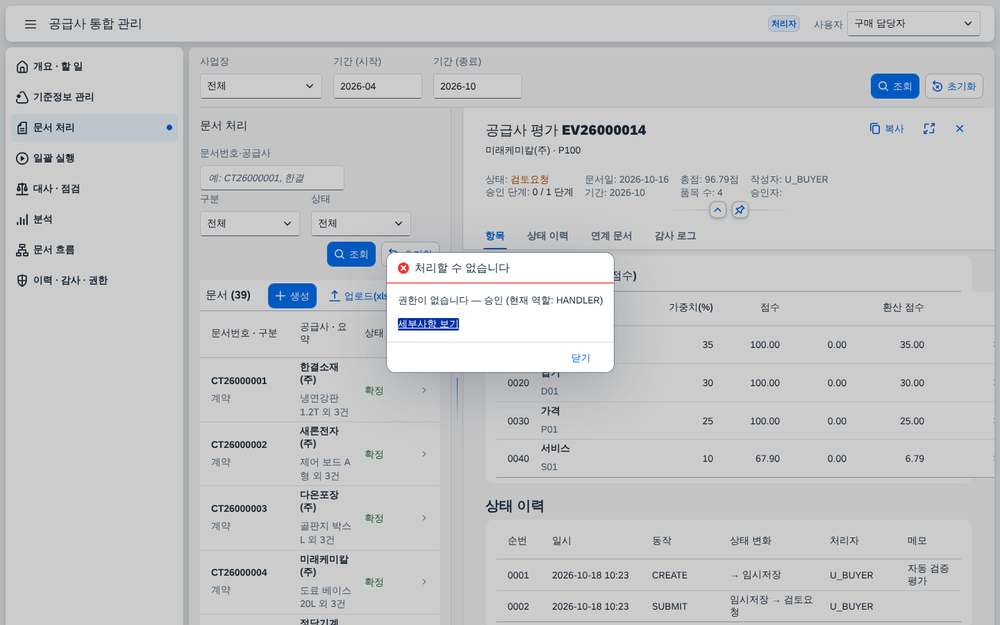Click item row 0040 서비스
Viewport: 1000px width, 625px height.
tap(745, 459)
